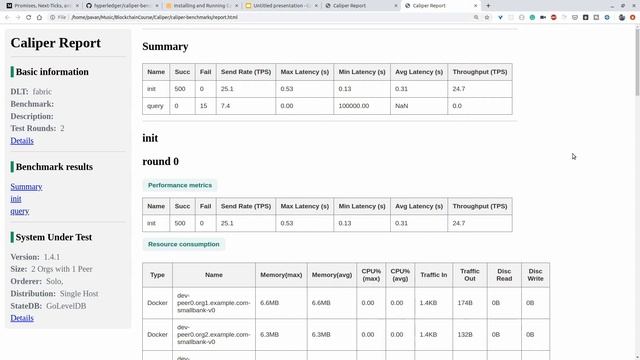Click dev-peer0.org1.example.com-smallbank-v0 name cell
Image resolution: width=640 pixels, height=360 pixels.
pos(213,303)
